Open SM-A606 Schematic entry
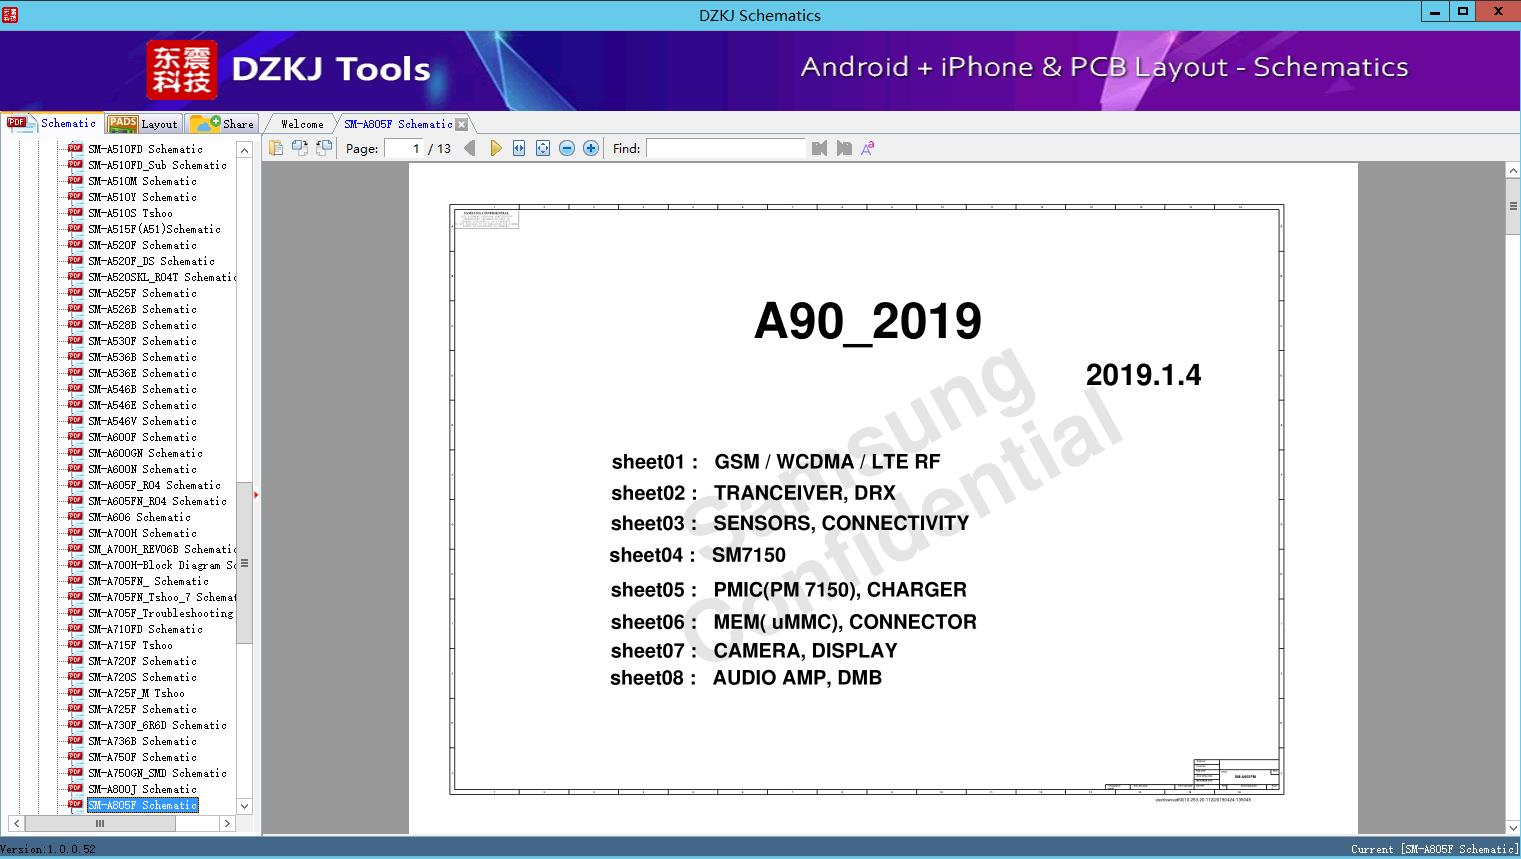This screenshot has width=1521, height=859. [x=139, y=517]
